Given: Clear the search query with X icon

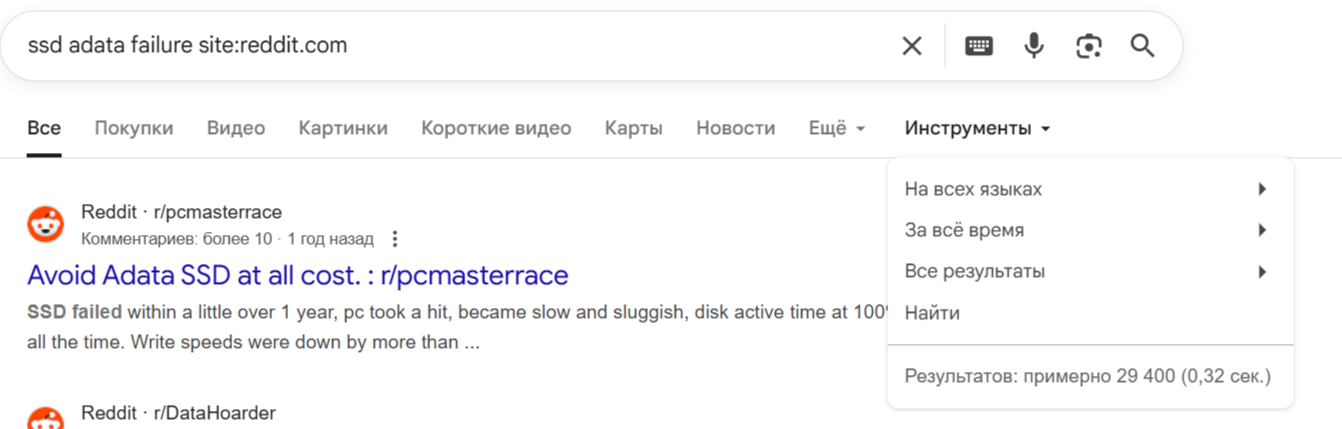Looking at the screenshot, I should [912, 46].
